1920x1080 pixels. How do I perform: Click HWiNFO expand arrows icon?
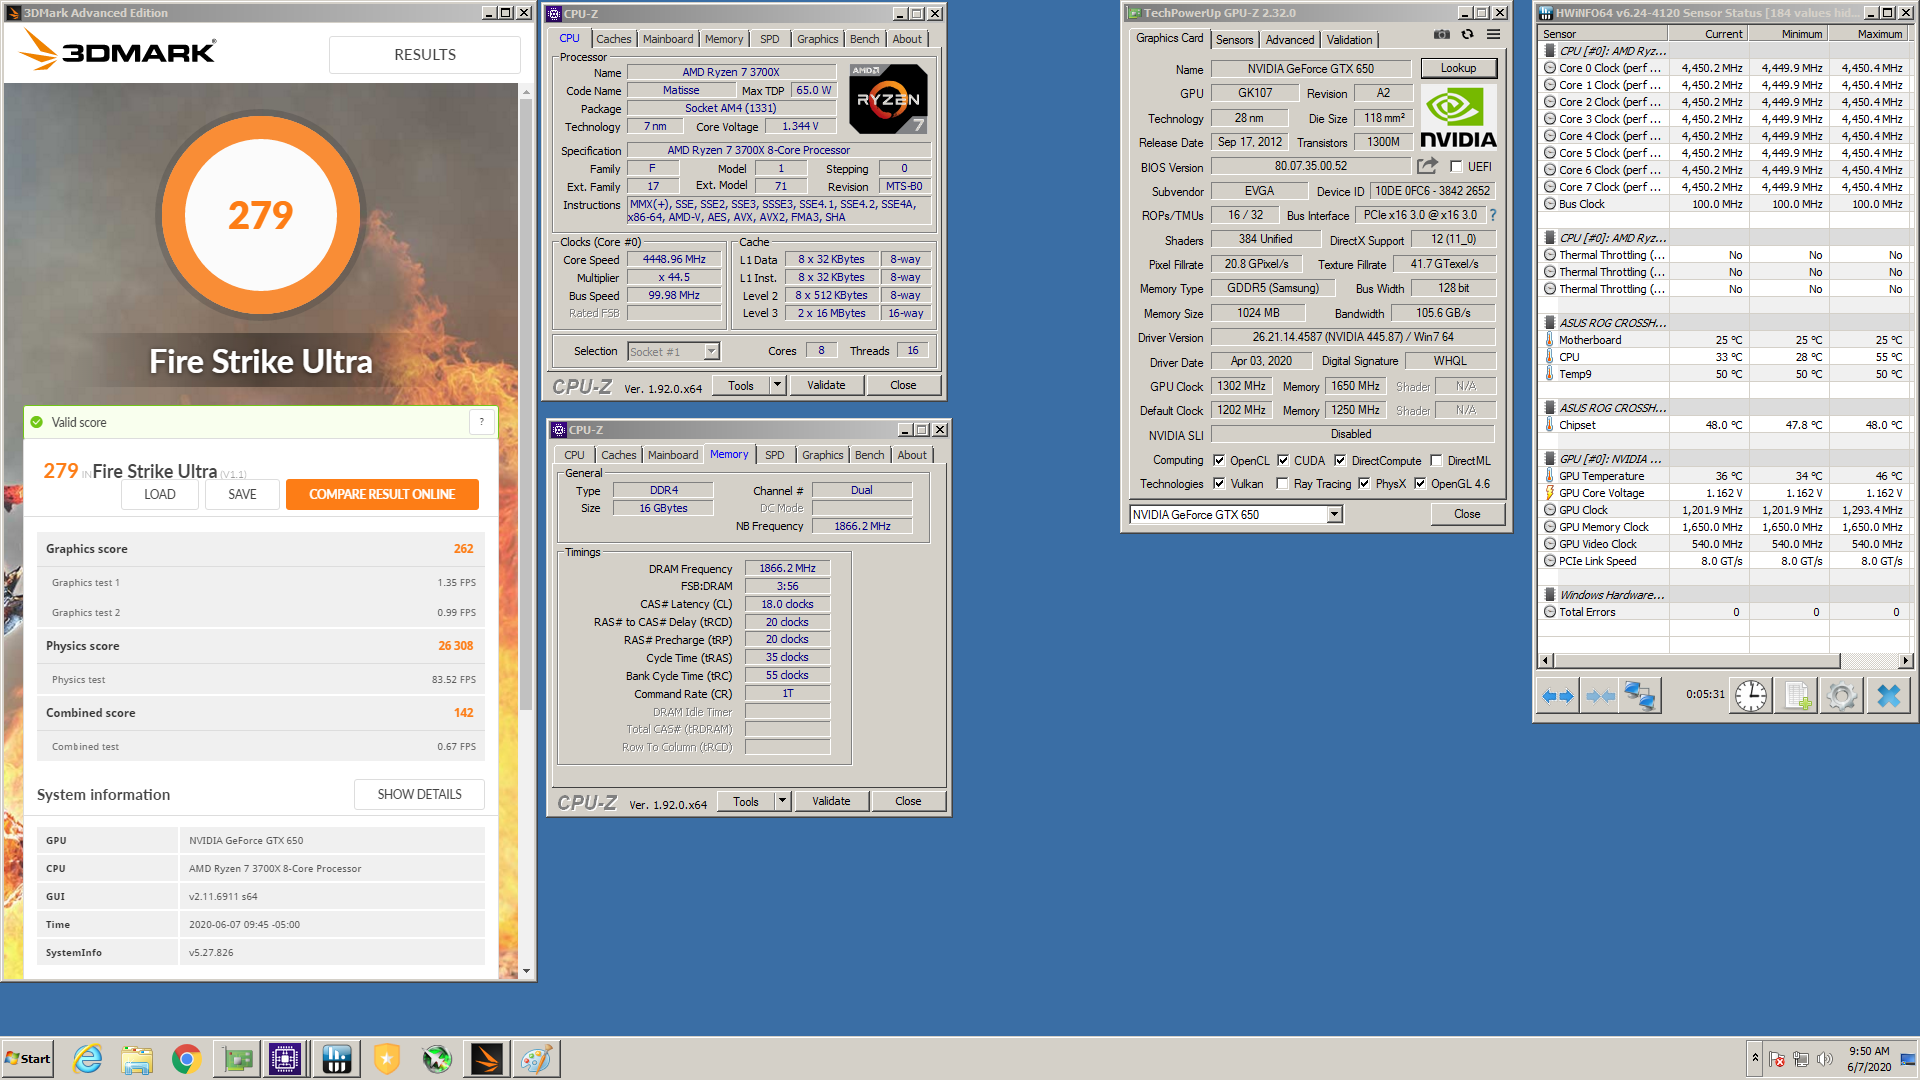(x=1558, y=696)
